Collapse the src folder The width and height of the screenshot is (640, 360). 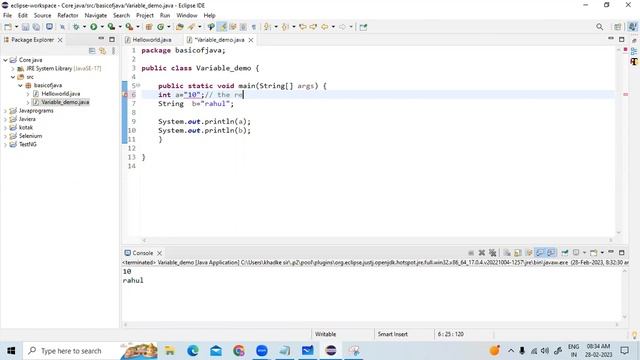pyautogui.click(x=13, y=77)
